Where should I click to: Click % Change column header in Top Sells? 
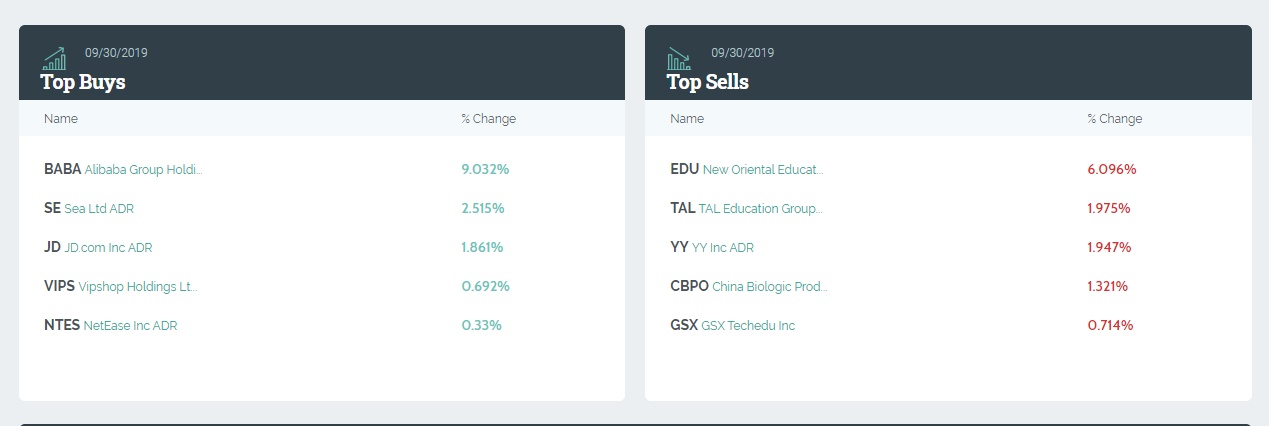1115,119
